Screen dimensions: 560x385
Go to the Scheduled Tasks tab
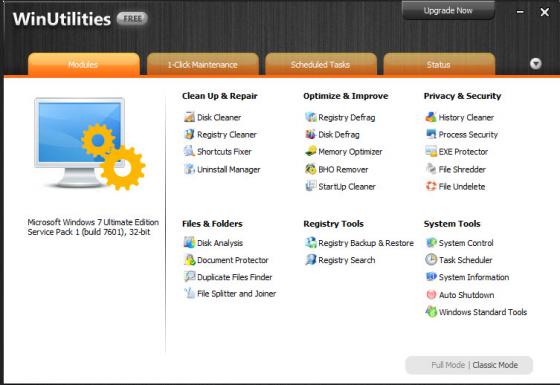tap(320, 64)
